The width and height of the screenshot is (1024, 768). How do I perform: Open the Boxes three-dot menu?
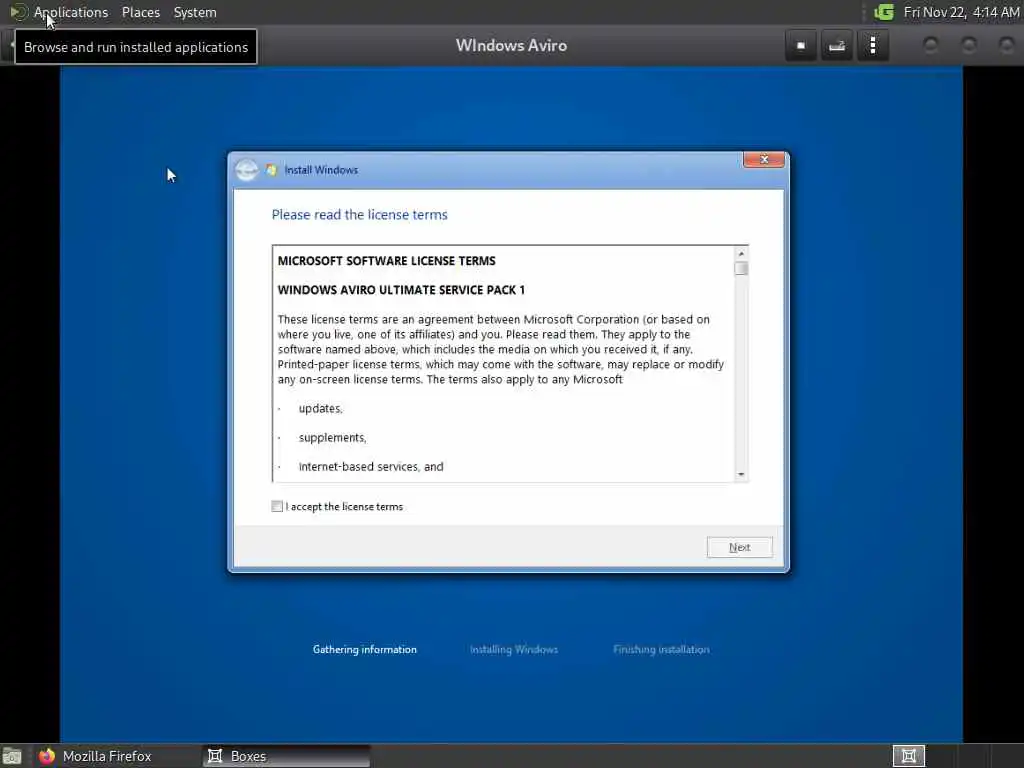(872, 46)
